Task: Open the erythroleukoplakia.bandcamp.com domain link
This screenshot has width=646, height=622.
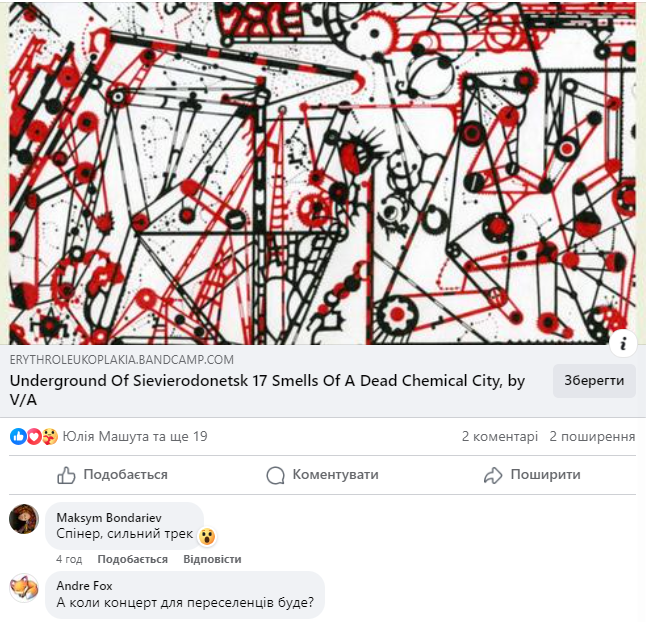Action: tap(122, 360)
